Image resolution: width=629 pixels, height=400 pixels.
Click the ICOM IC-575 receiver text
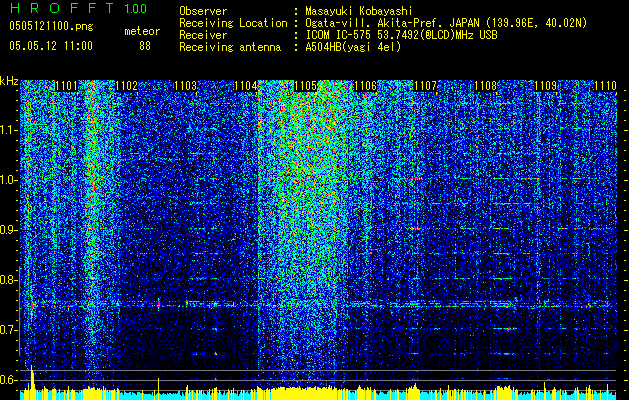(x=401, y=35)
